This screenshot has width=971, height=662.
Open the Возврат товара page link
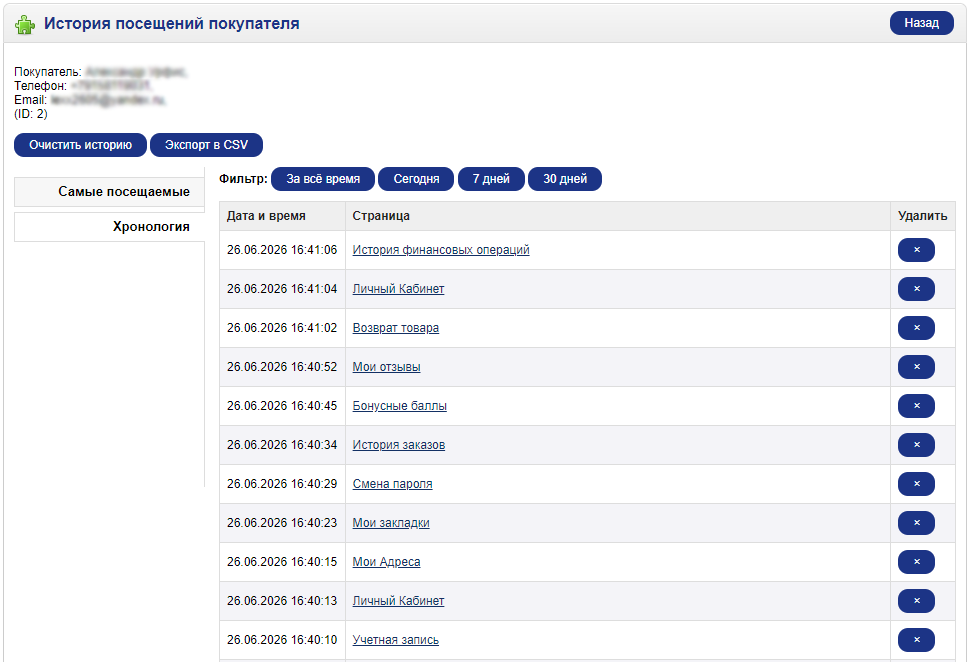click(396, 328)
